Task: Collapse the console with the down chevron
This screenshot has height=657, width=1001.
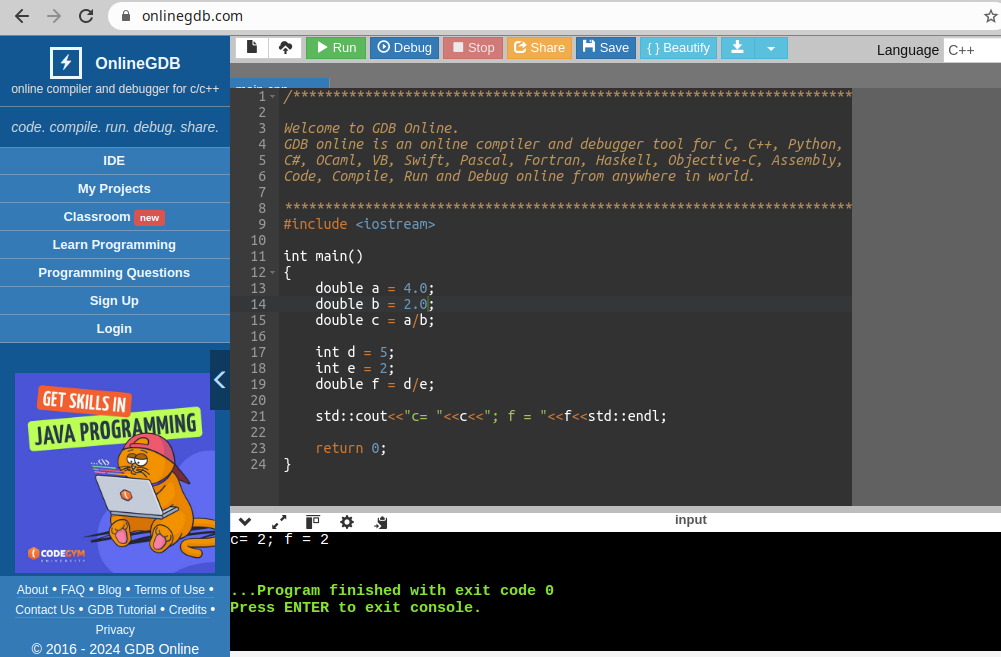Action: (245, 522)
